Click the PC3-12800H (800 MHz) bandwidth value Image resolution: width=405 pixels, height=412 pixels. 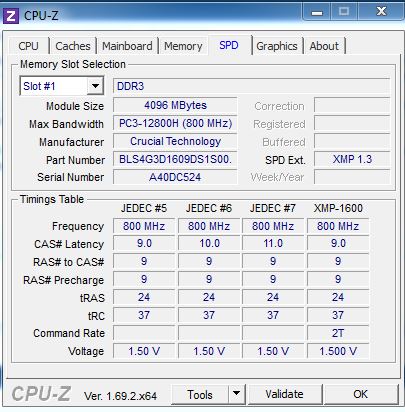tap(175, 123)
